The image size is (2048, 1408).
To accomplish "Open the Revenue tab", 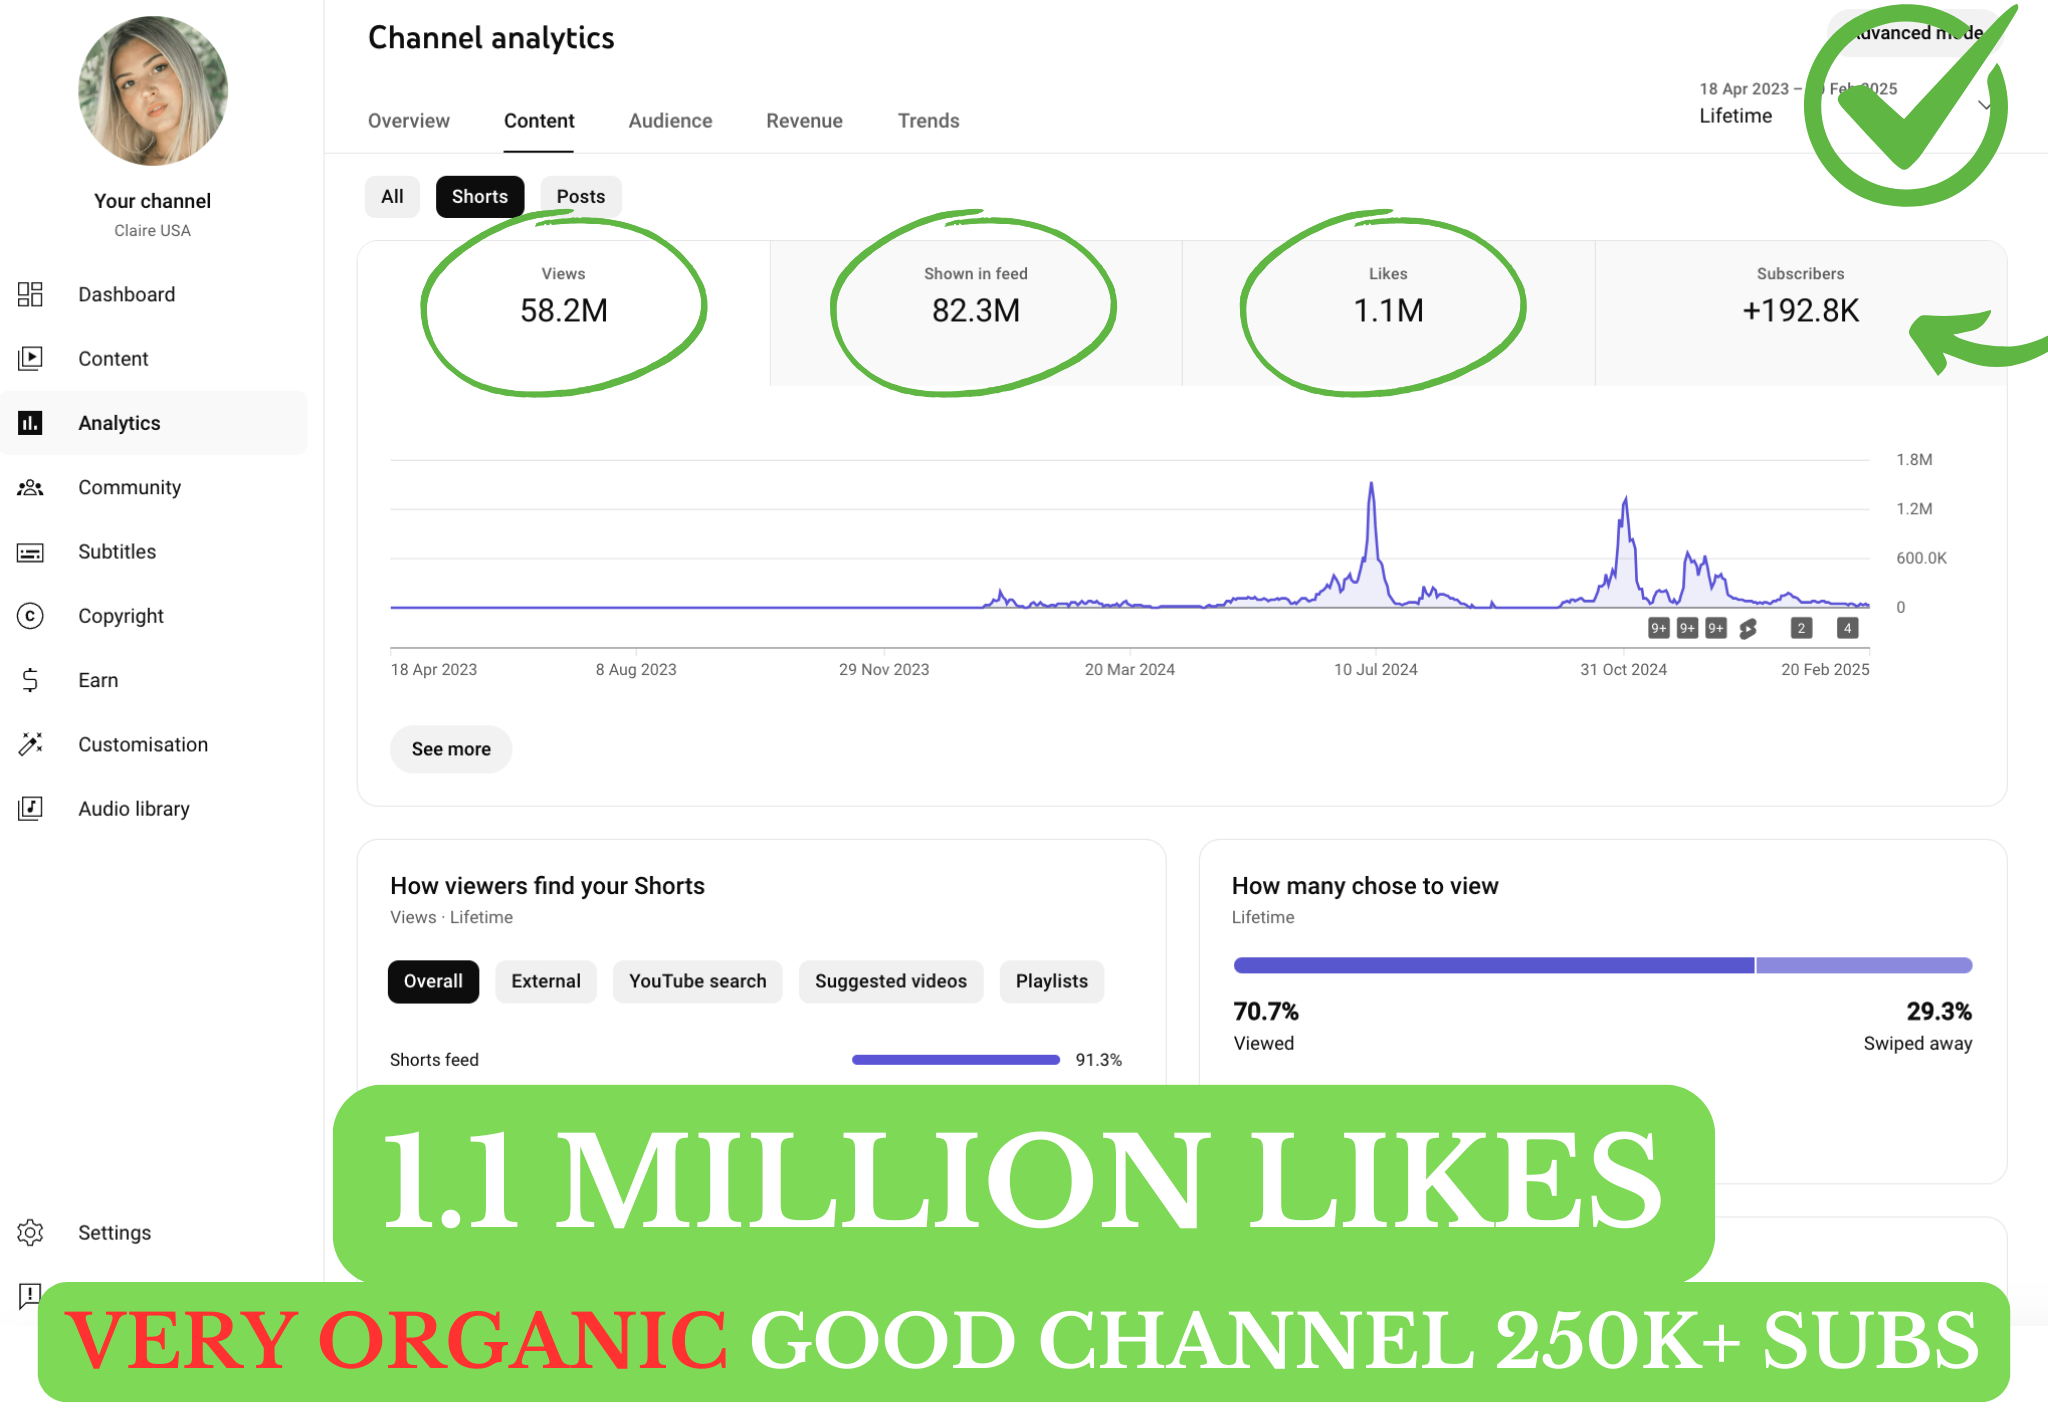I will 804,121.
